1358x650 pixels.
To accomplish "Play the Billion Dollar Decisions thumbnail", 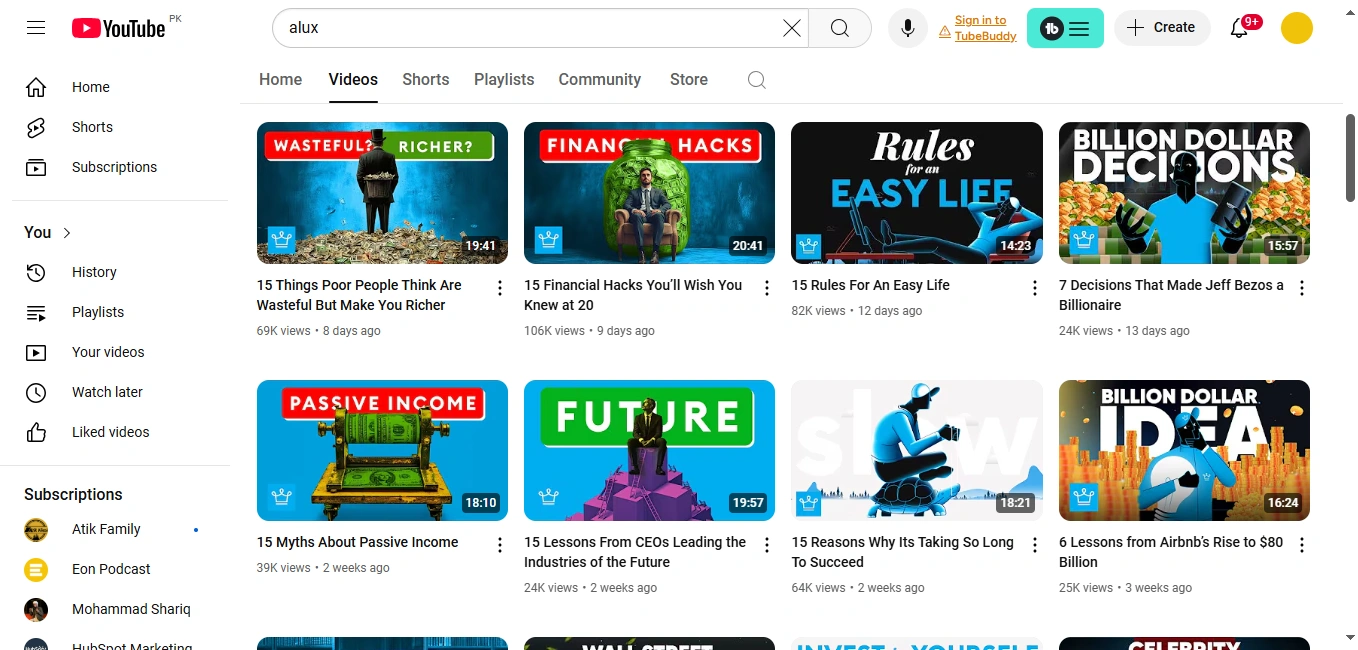I will pos(1184,193).
